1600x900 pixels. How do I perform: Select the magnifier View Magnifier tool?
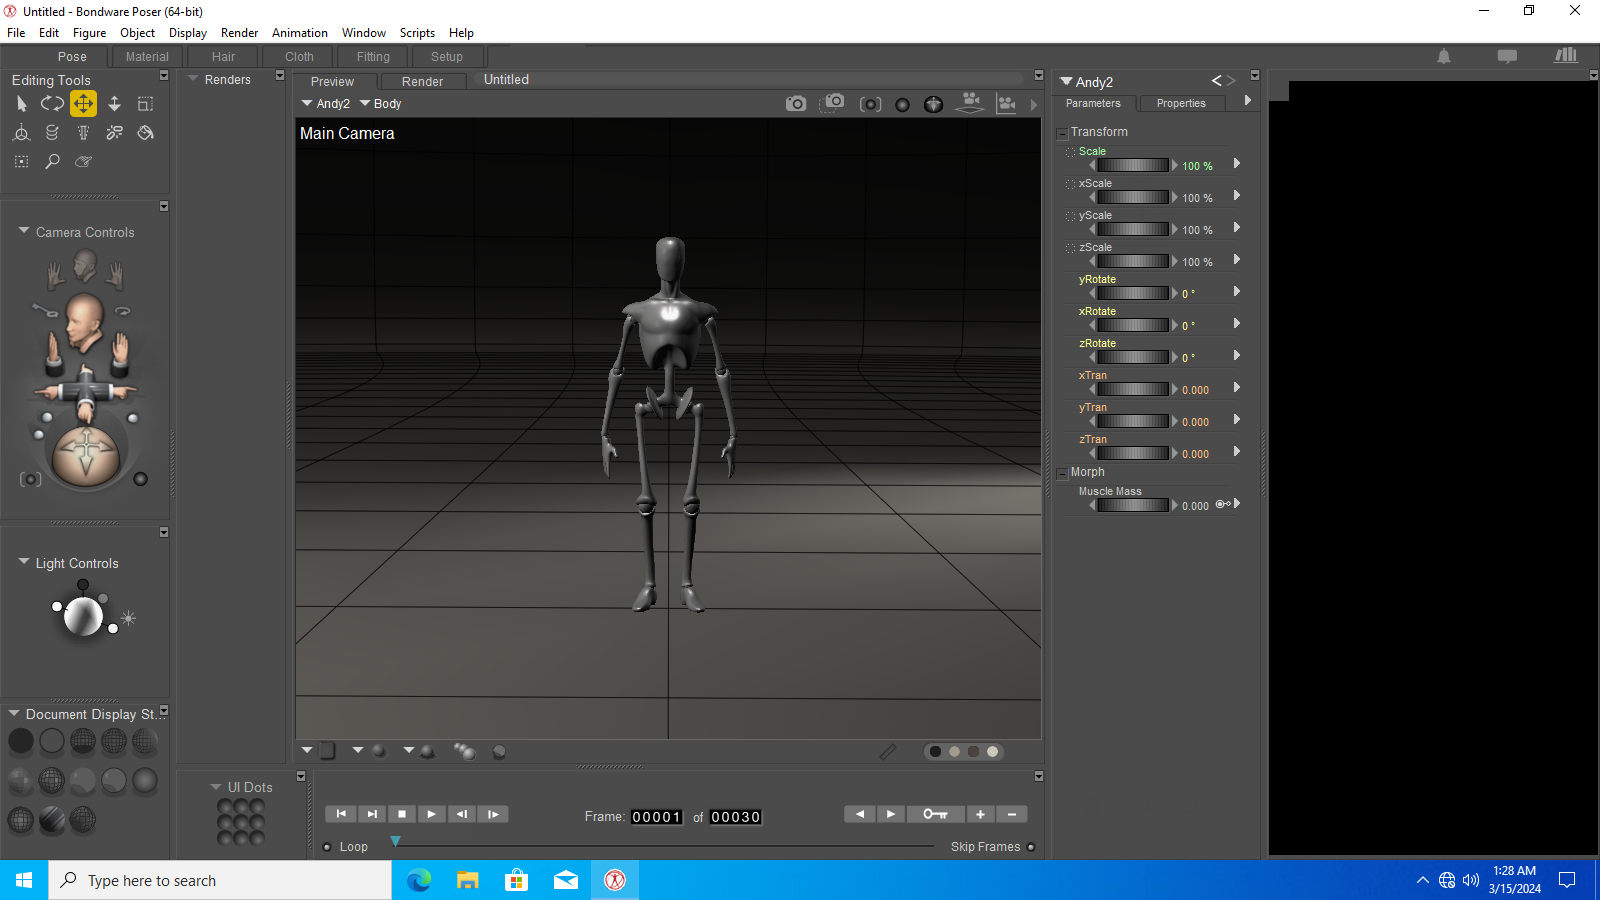tap(52, 161)
